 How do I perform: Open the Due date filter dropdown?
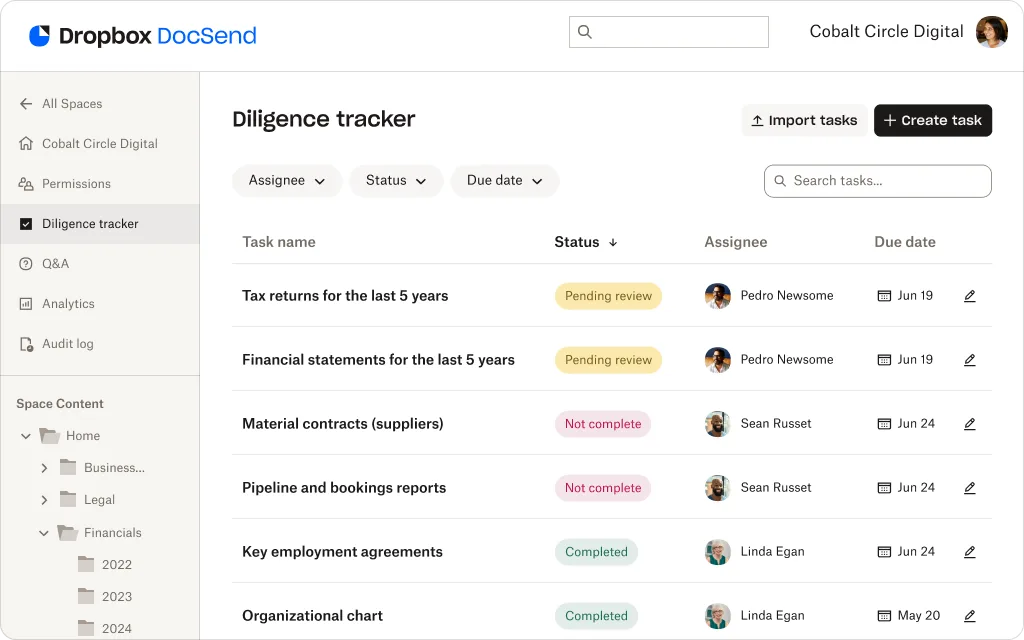(x=505, y=181)
